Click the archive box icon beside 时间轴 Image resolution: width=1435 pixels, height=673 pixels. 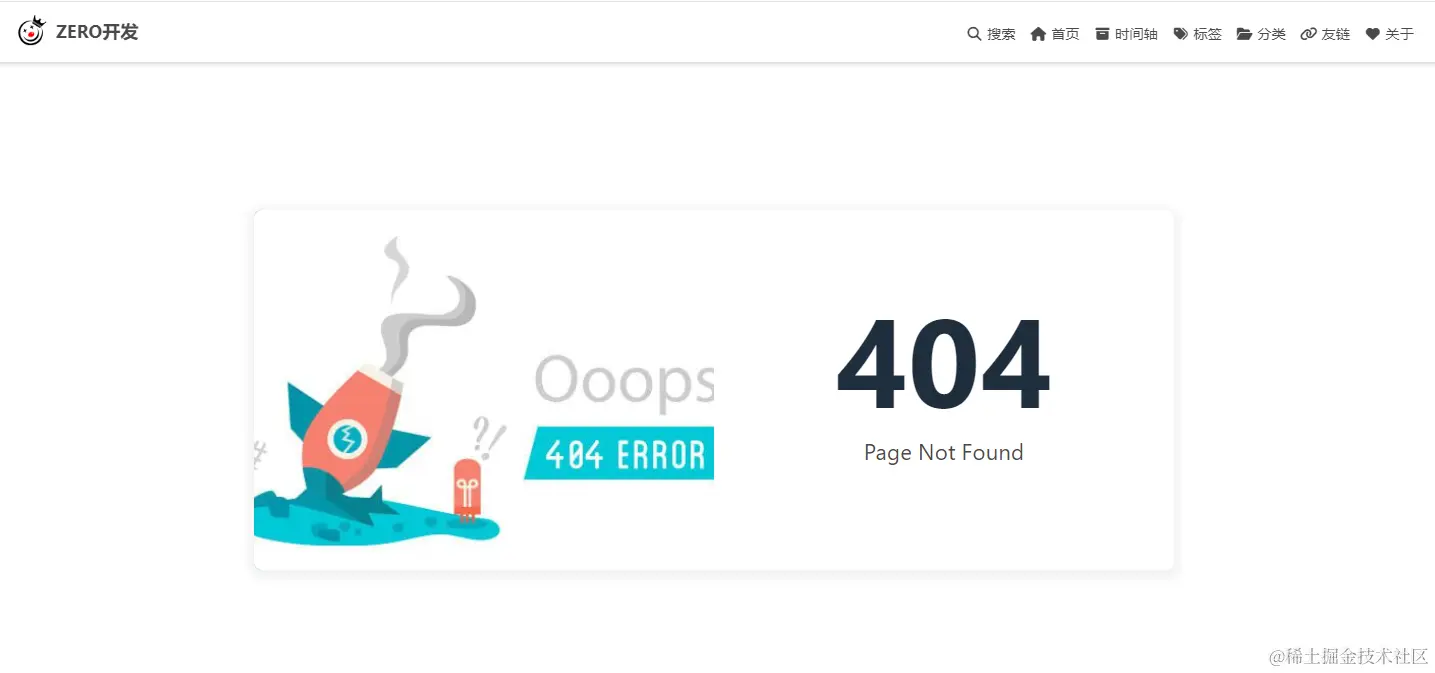(1102, 34)
